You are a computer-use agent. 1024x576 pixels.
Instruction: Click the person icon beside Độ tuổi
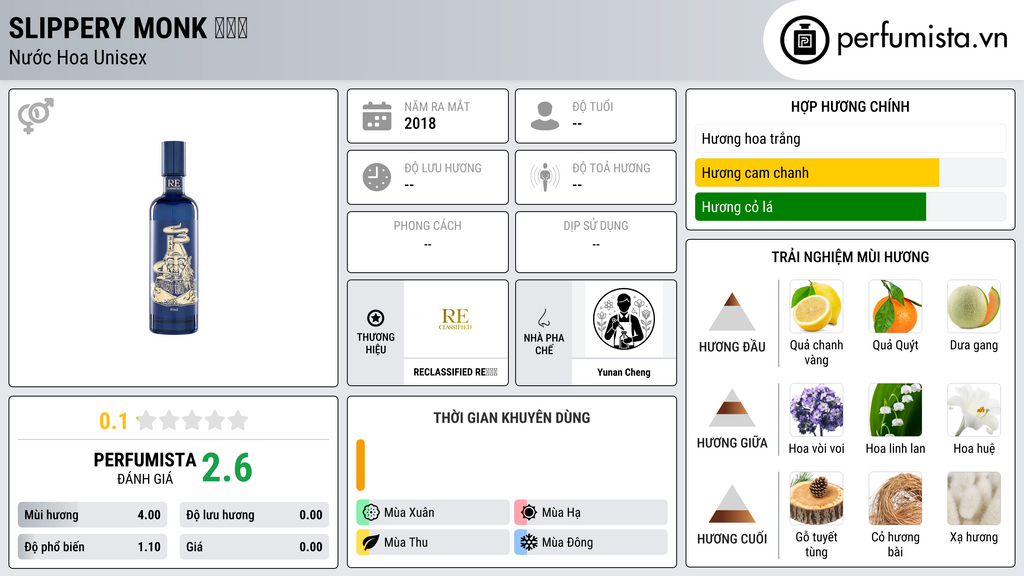[545, 116]
